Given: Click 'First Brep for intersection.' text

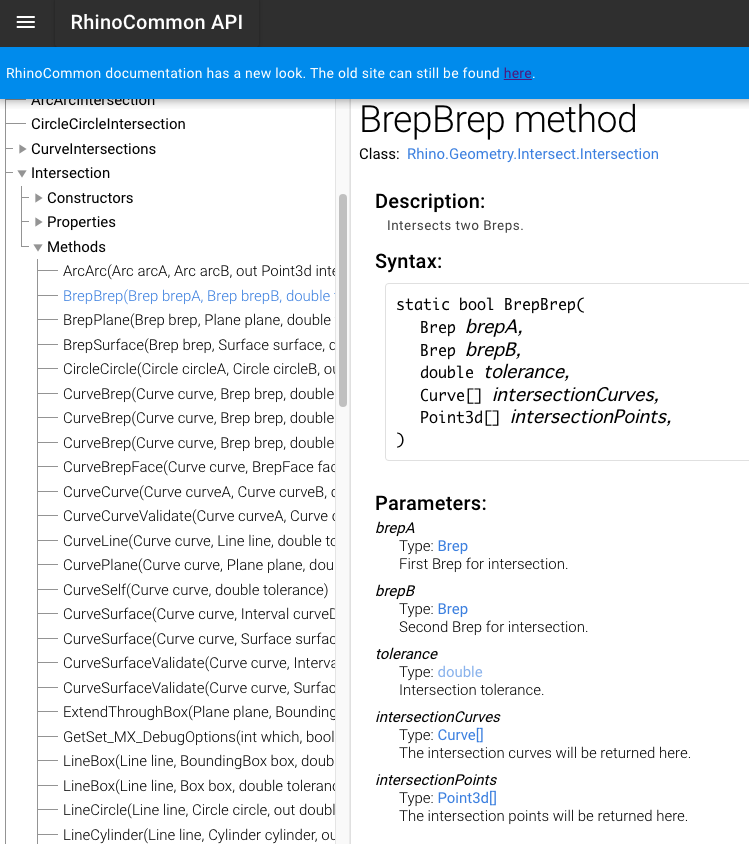Looking at the screenshot, I should click(483, 564).
